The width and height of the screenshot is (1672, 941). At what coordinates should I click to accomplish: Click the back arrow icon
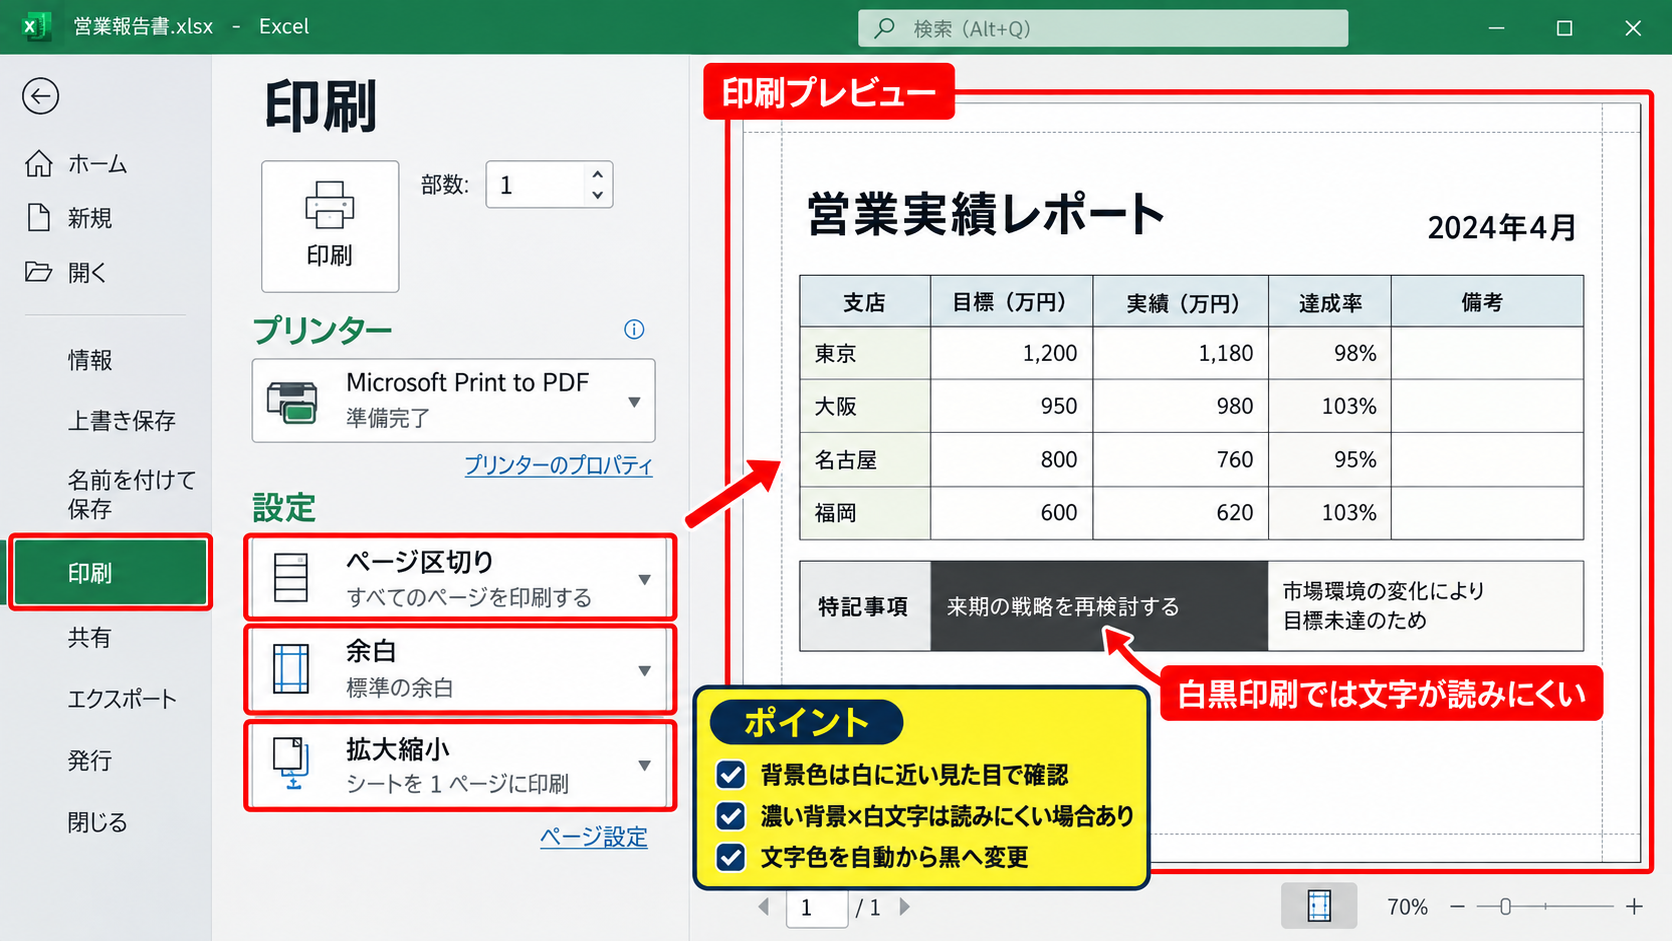pos(41,96)
